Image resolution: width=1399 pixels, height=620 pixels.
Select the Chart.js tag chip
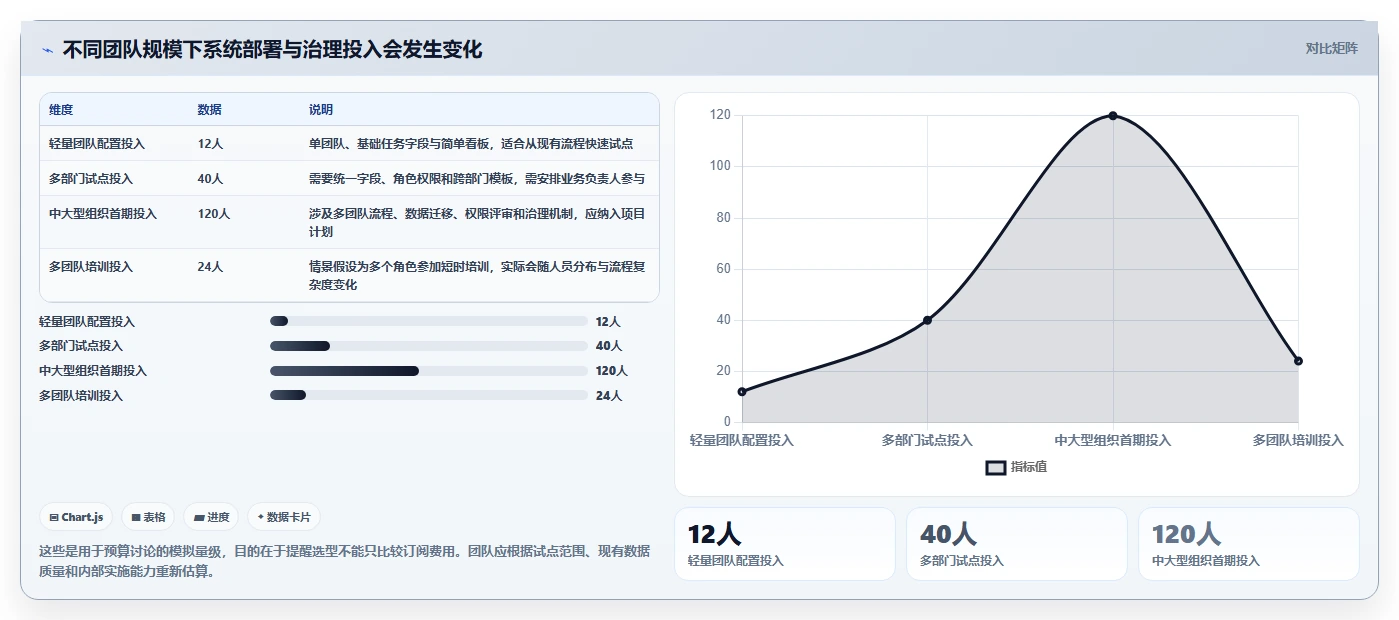click(77, 517)
